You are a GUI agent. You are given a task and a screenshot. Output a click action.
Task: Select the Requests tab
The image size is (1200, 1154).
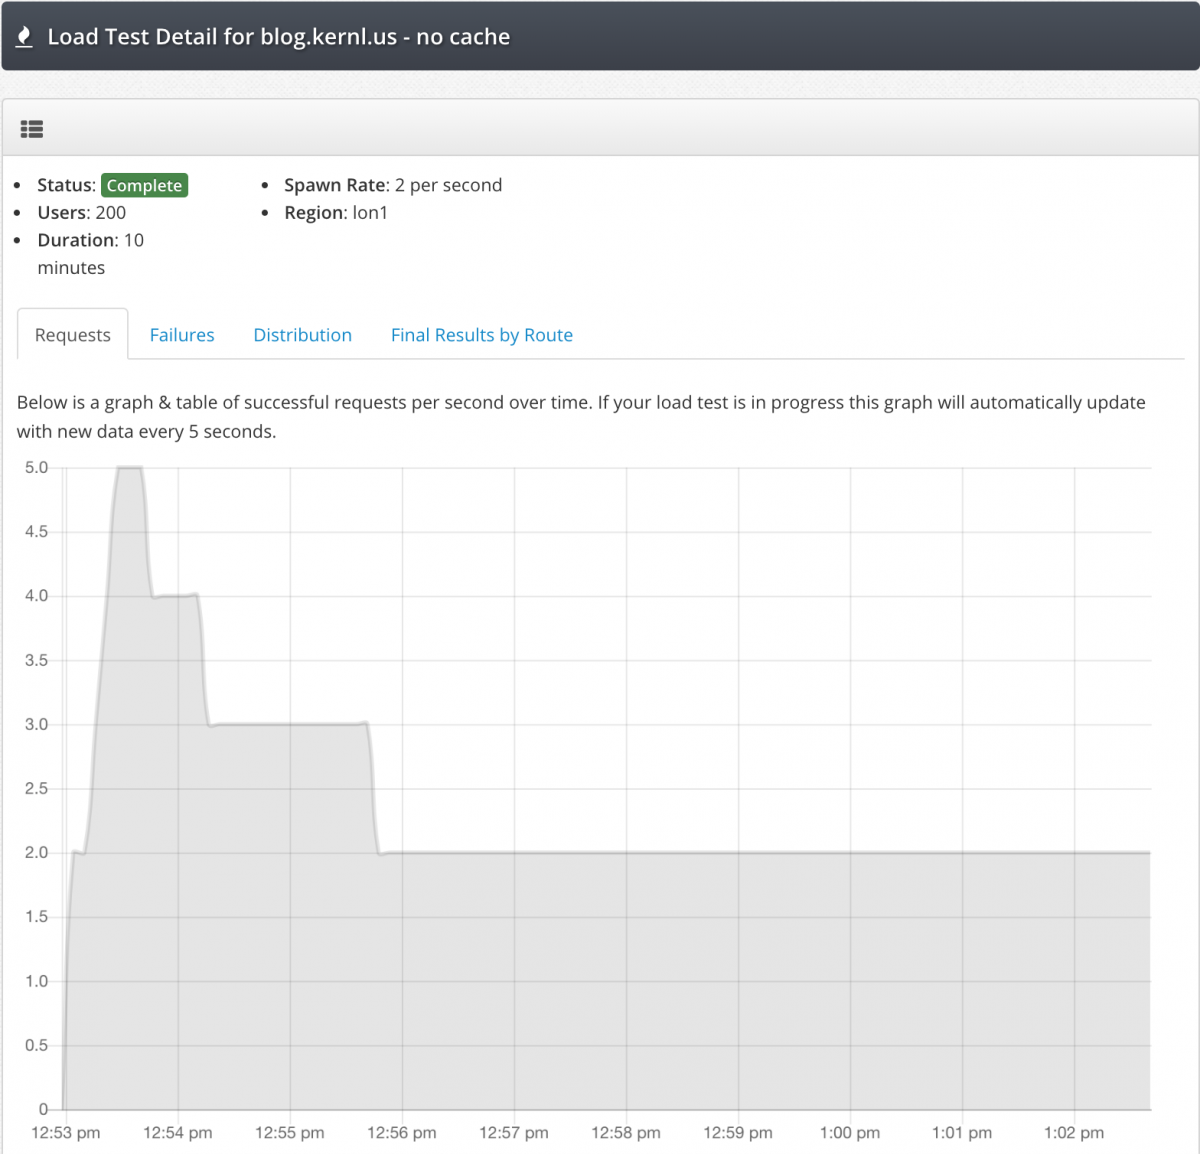[73, 335]
